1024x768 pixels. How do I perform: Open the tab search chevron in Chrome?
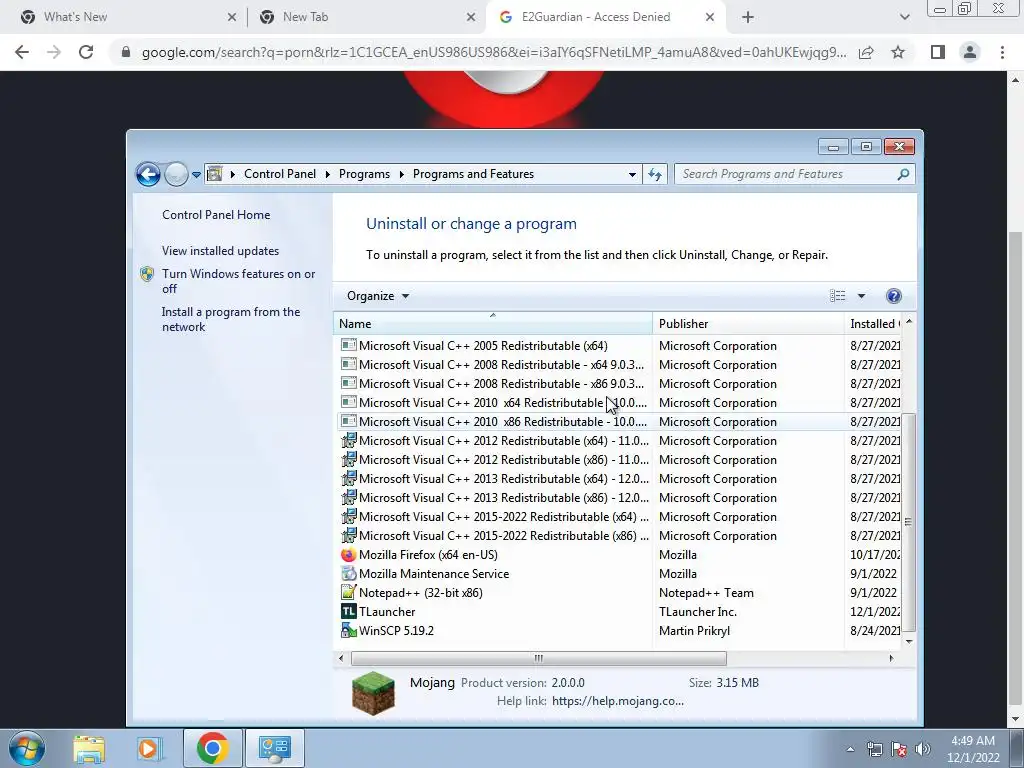click(904, 17)
